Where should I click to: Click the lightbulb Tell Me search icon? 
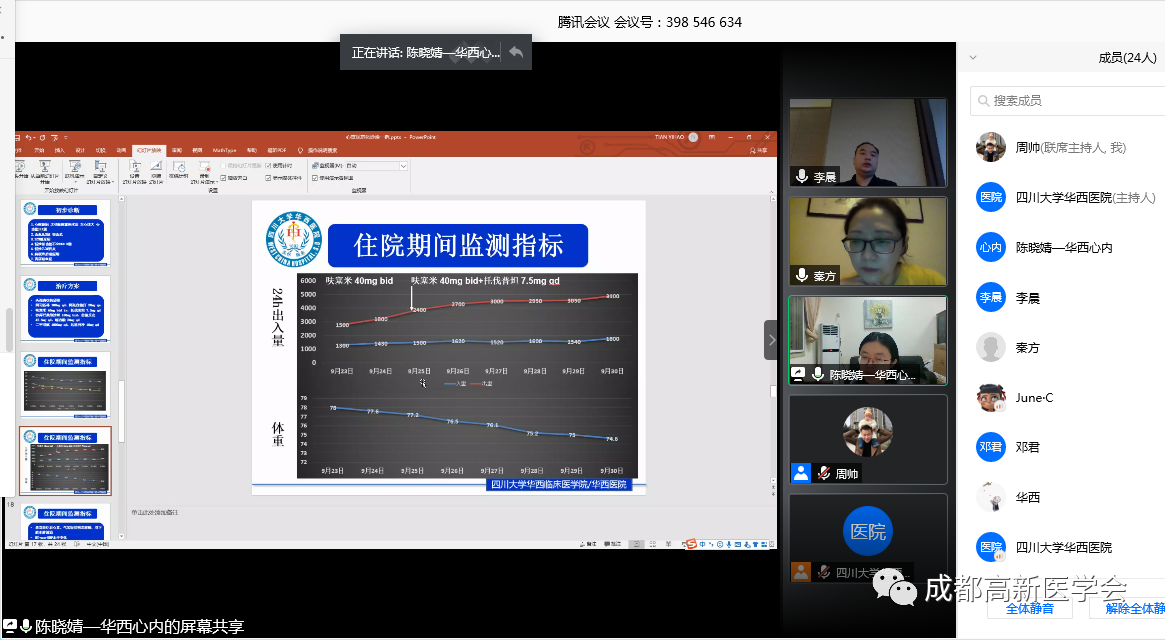pyautogui.click(x=300, y=150)
